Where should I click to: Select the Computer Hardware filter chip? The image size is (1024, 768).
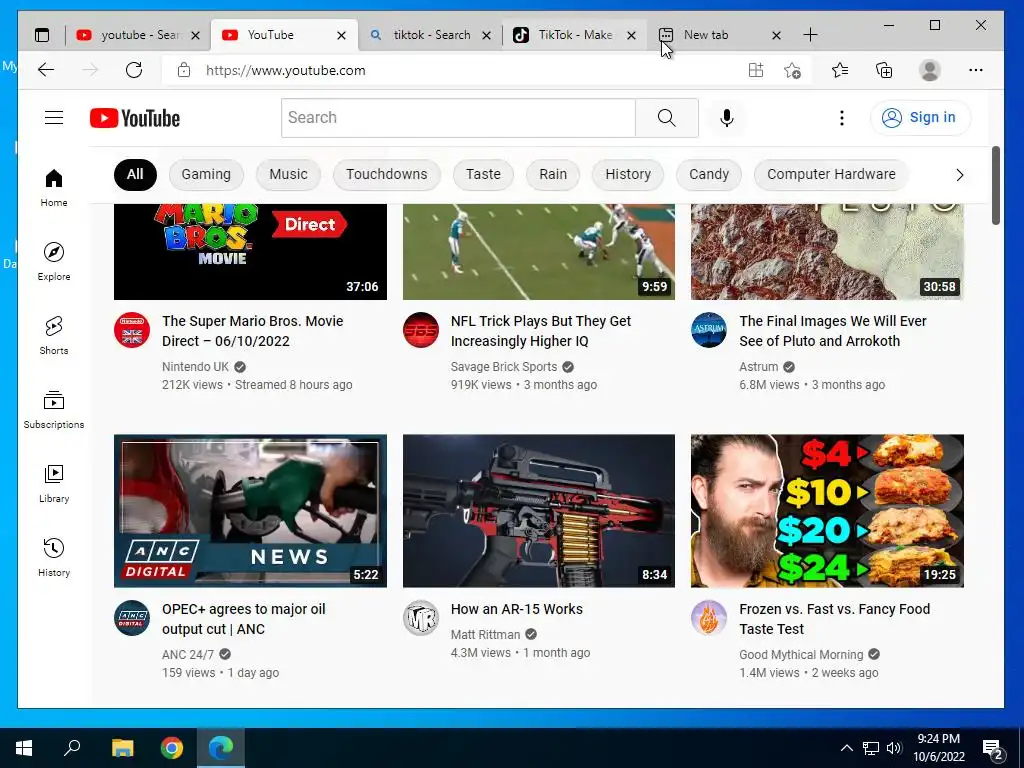point(831,174)
